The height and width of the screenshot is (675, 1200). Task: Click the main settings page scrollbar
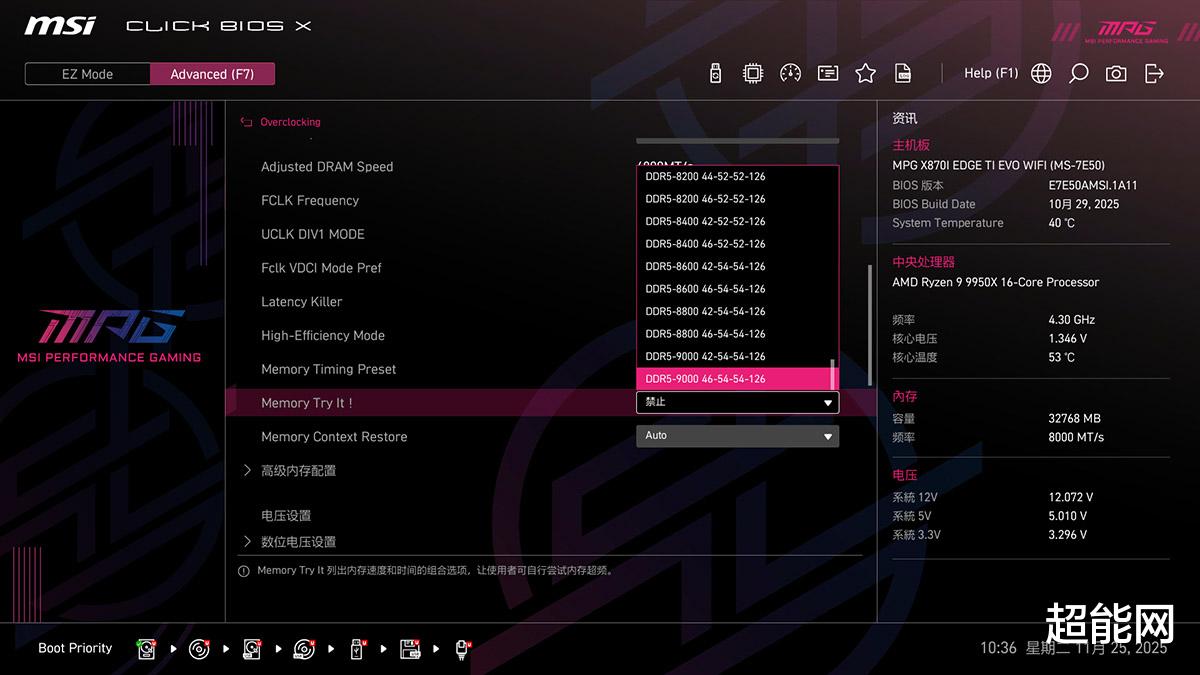point(869,325)
